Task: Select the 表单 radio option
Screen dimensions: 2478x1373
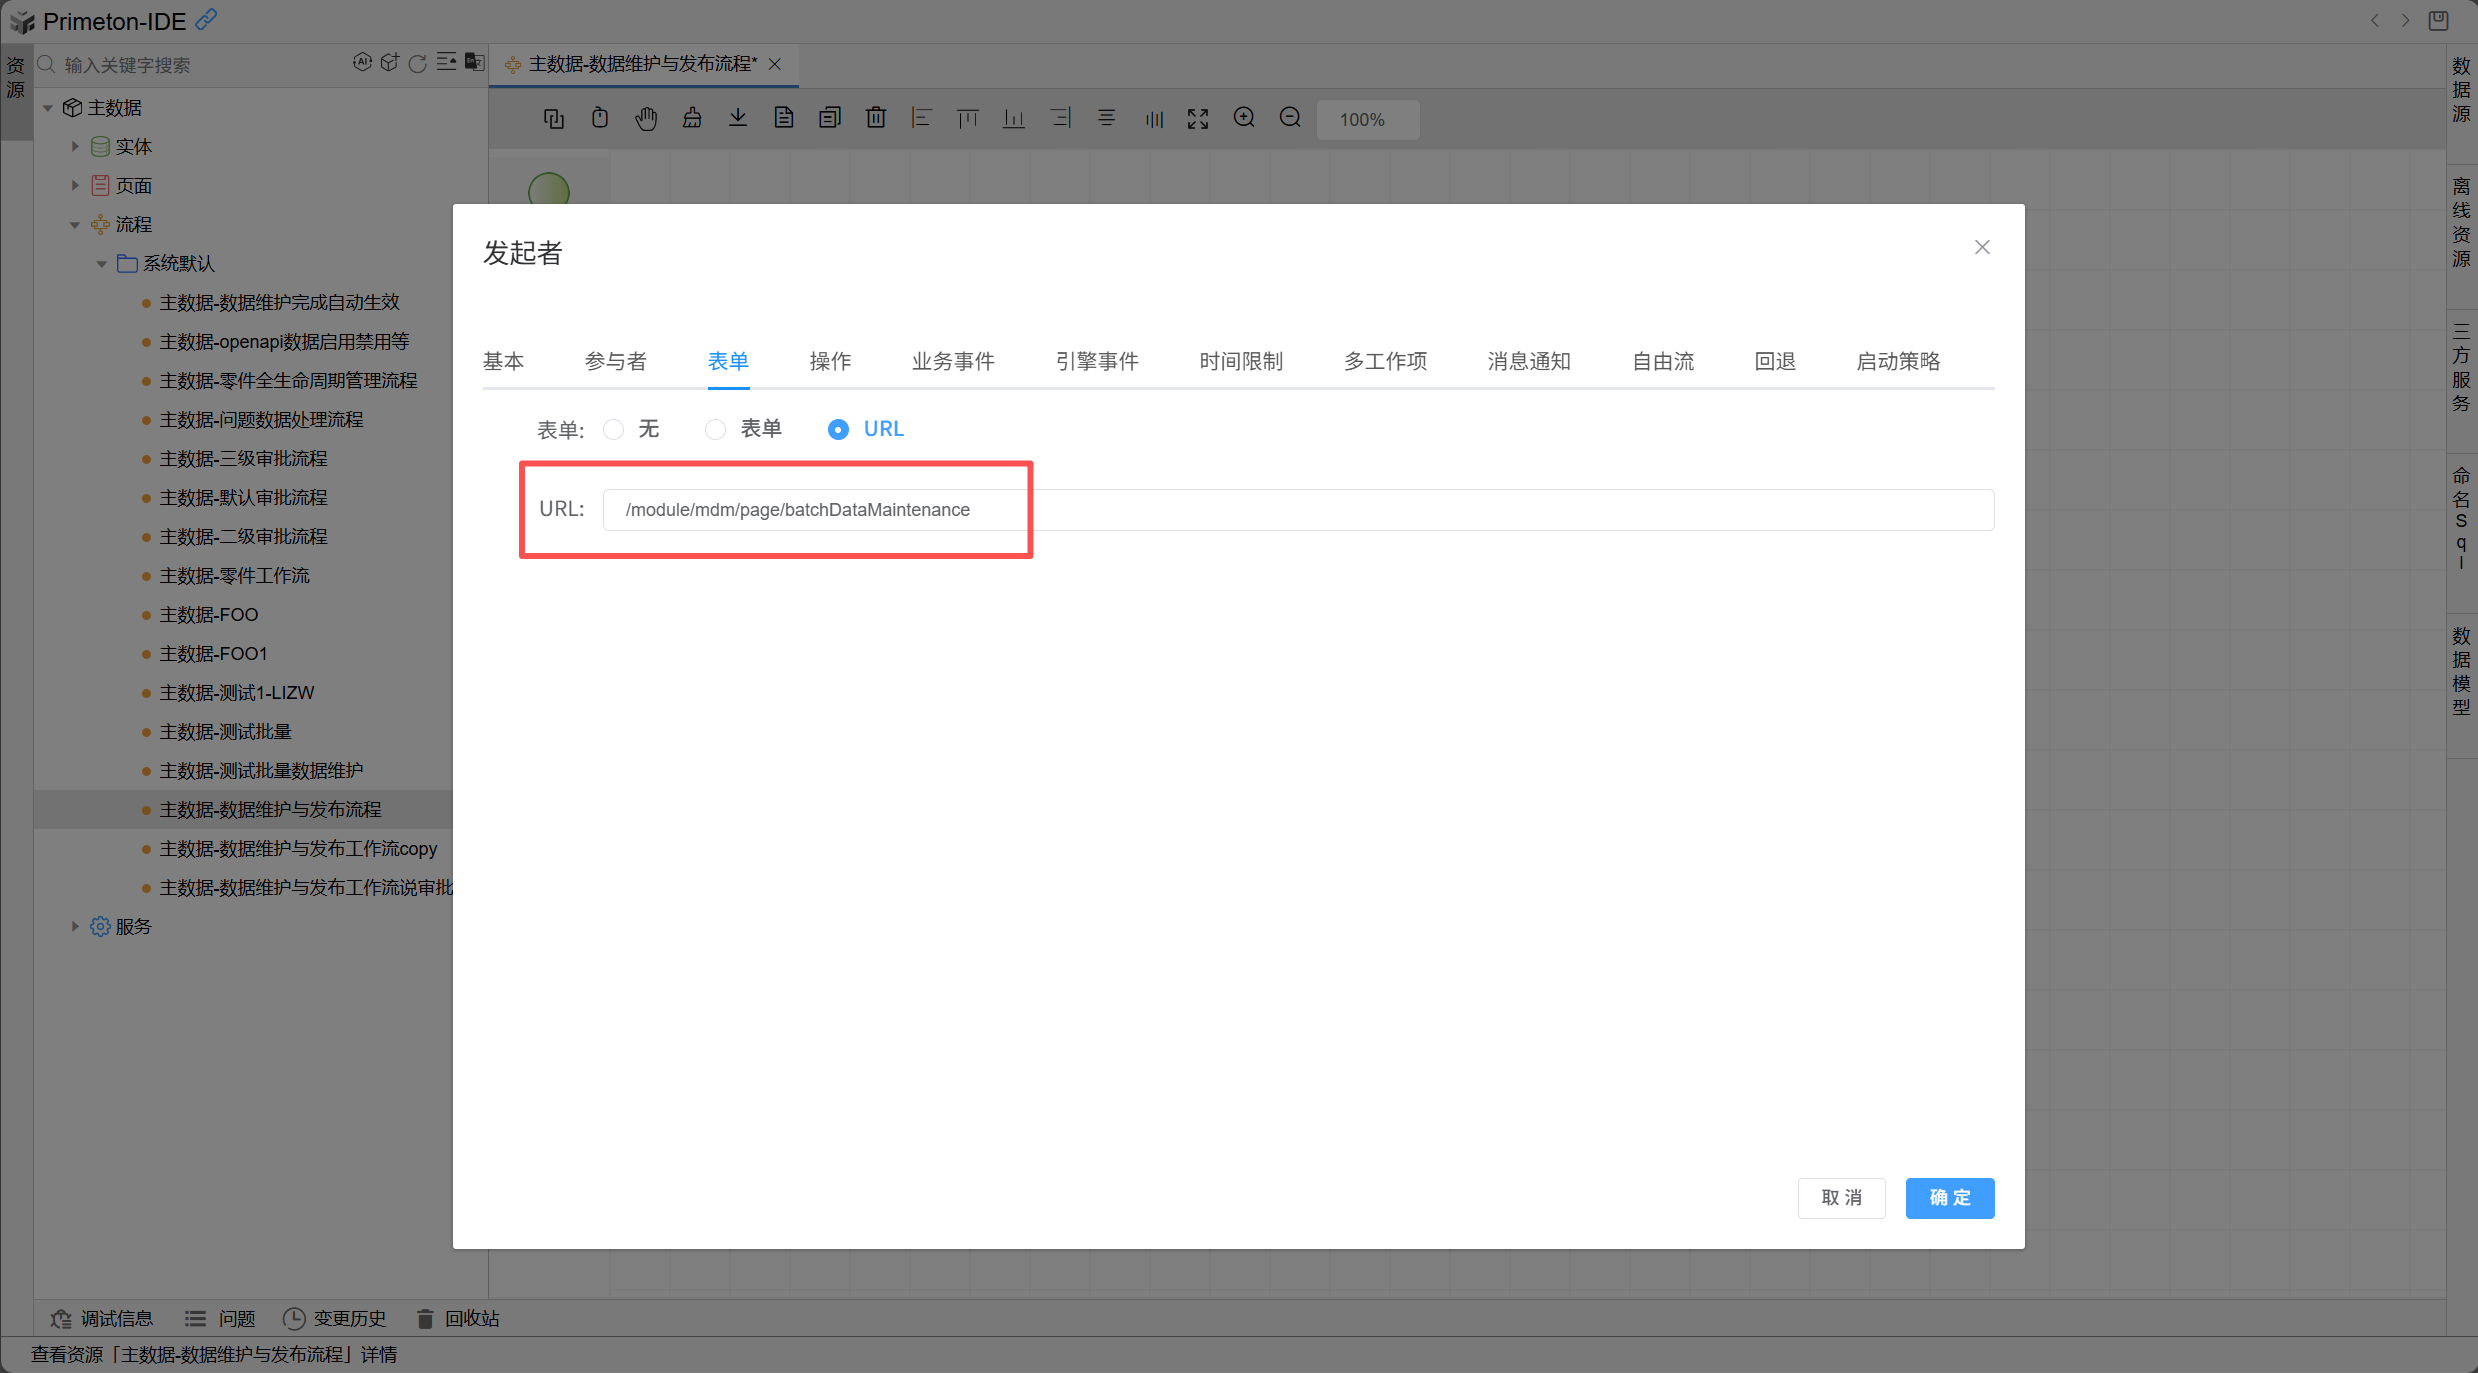Action: [x=715, y=429]
